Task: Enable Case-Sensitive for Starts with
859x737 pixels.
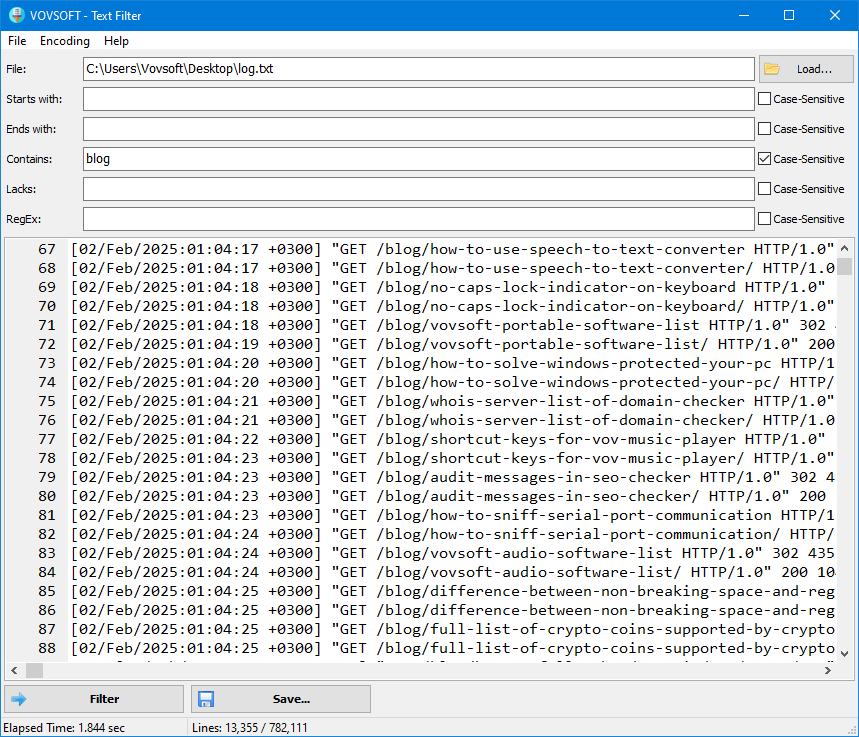Action: (x=764, y=99)
